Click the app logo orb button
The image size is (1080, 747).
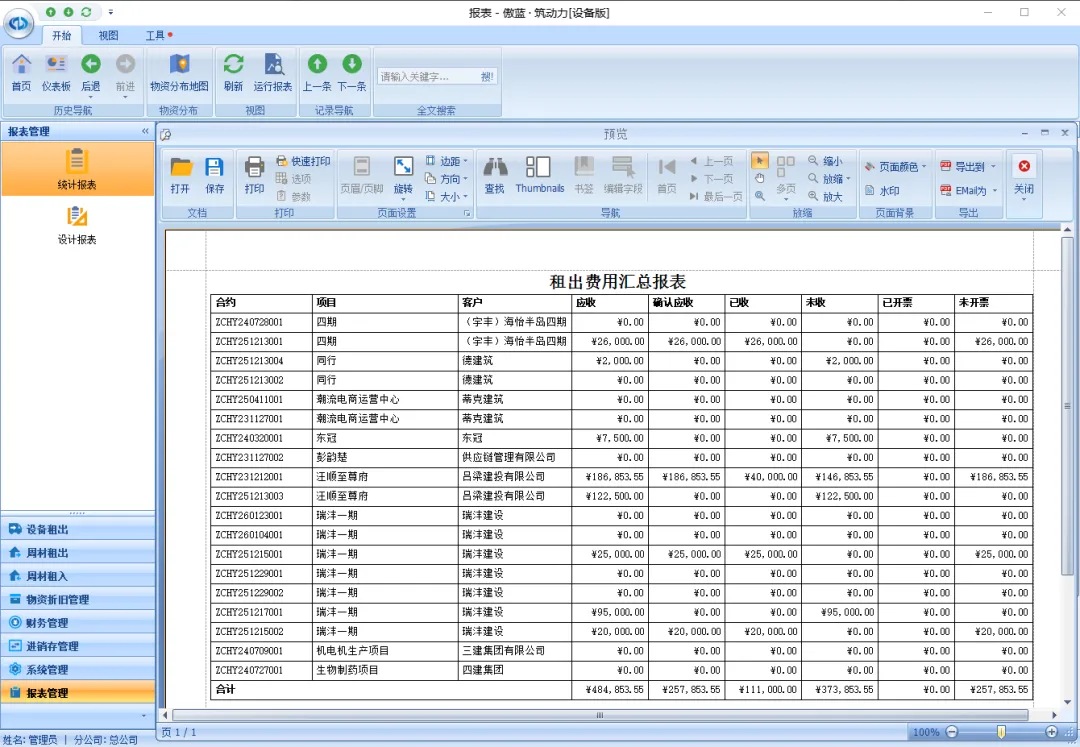click(x=19, y=23)
